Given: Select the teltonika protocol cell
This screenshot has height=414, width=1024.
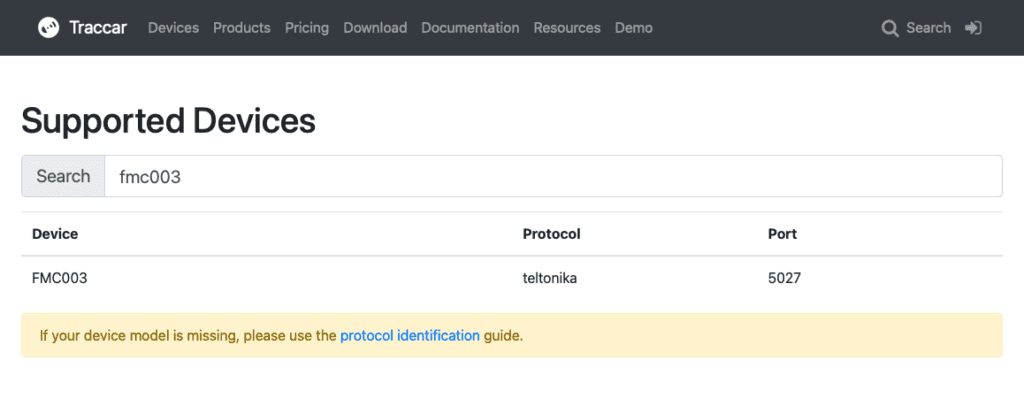Looking at the screenshot, I should [x=549, y=278].
